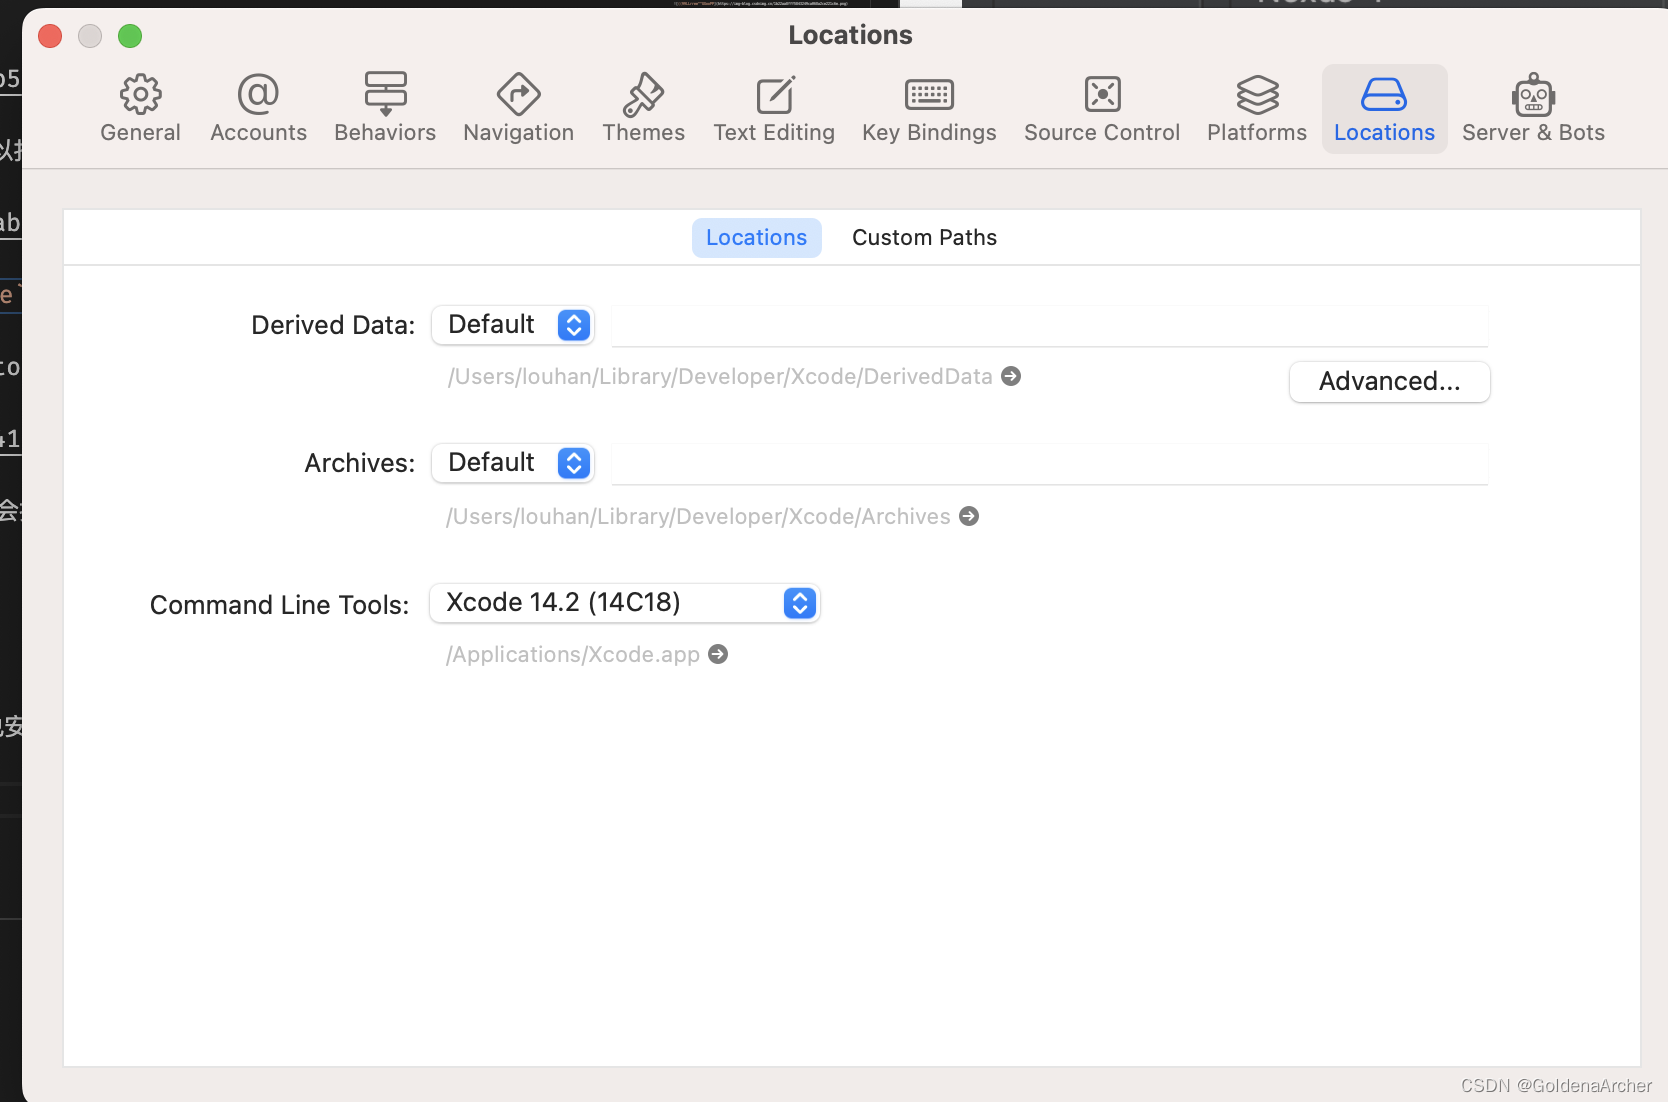Screen dimensions: 1668x1102
Task: Close the Locations preferences window
Action: pyautogui.click(x=50, y=36)
